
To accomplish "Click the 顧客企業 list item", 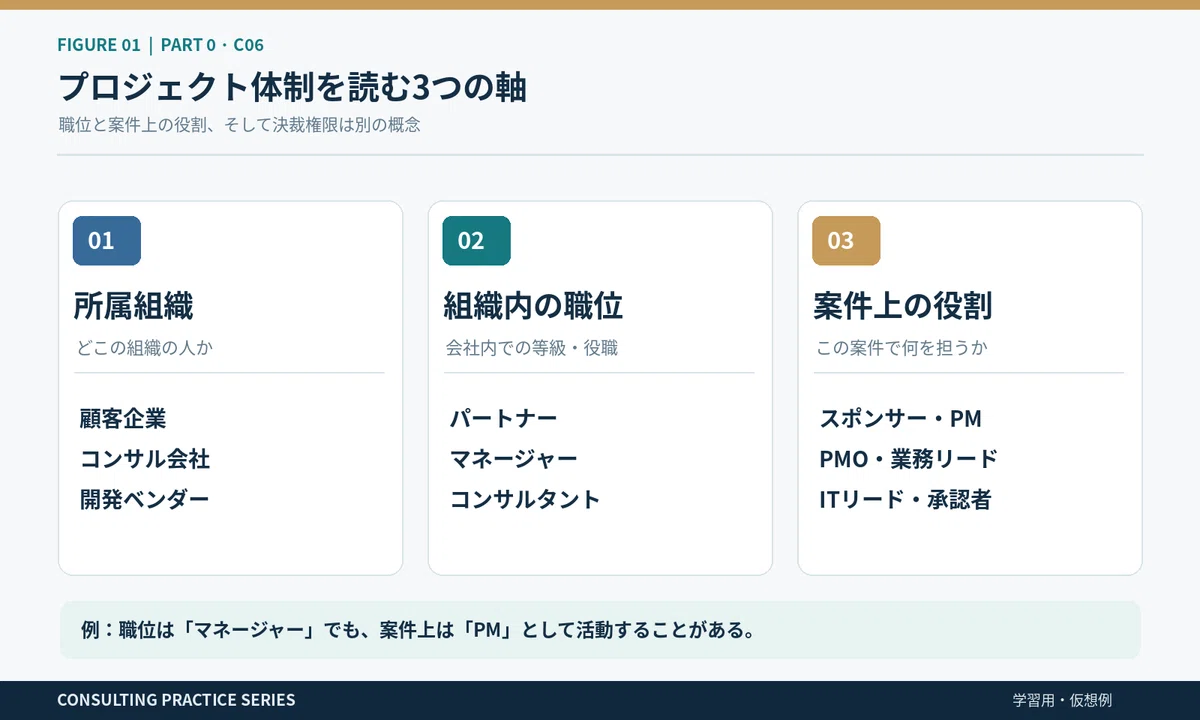I will pyautogui.click(x=123, y=418).
